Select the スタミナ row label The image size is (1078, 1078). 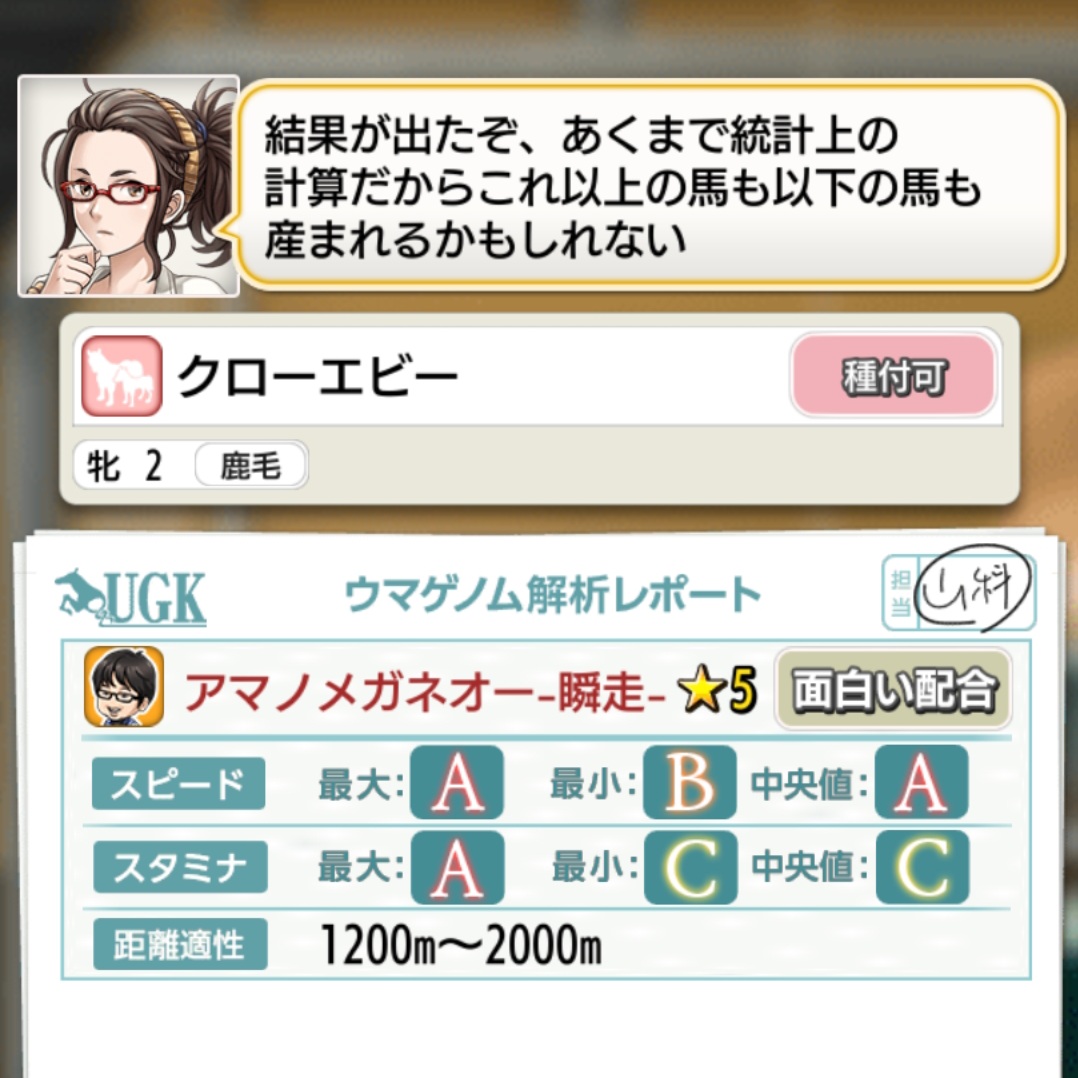pyautogui.click(x=180, y=867)
